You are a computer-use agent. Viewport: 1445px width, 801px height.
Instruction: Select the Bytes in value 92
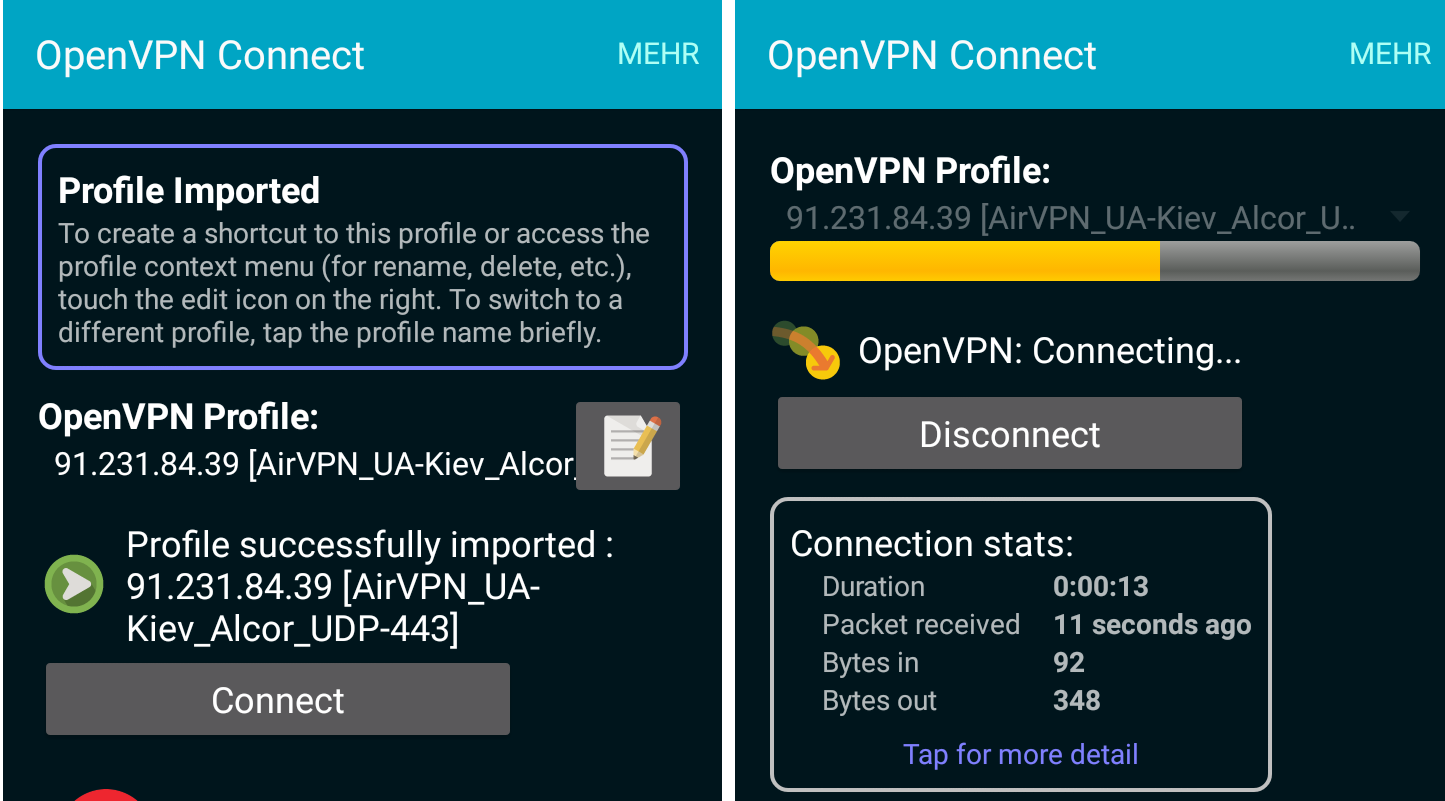(x=1069, y=663)
